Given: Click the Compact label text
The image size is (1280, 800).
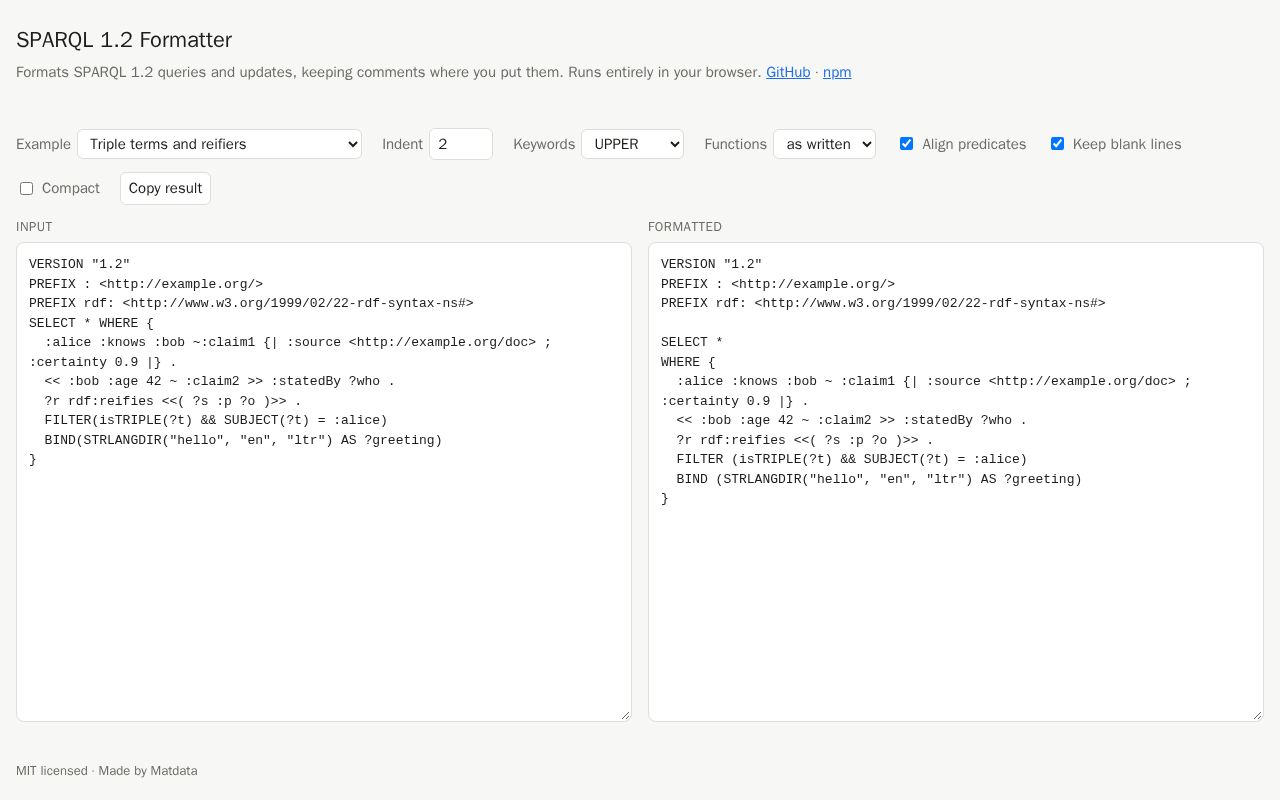Looking at the screenshot, I should 71,188.
